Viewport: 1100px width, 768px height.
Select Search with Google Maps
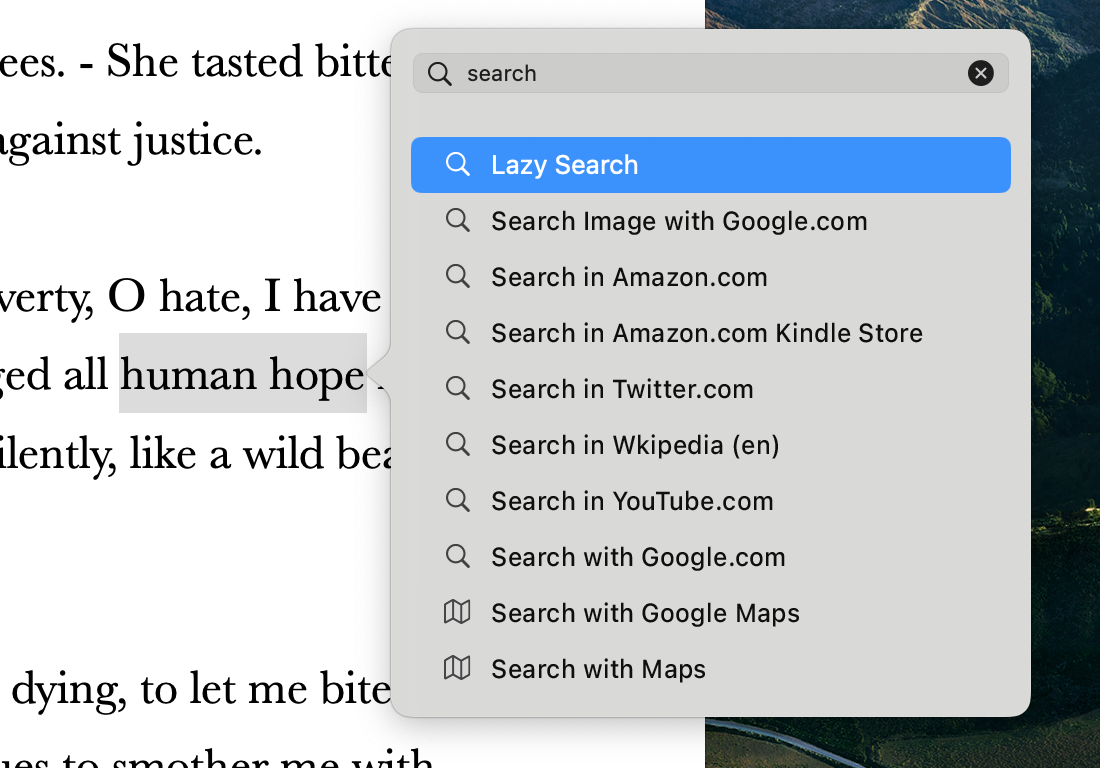(x=711, y=614)
